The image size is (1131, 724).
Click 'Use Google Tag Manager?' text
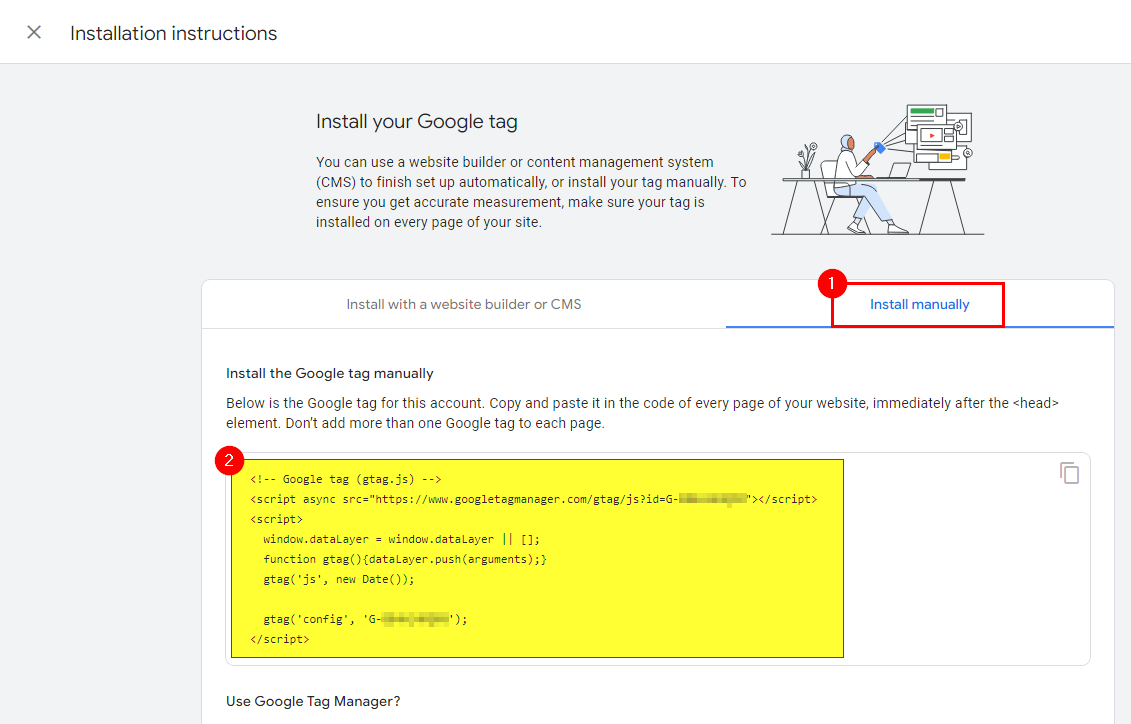pyautogui.click(x=313, y=701)
